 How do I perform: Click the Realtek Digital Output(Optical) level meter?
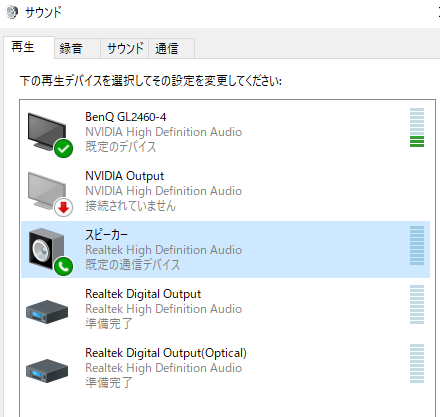(x=417, y=363)
